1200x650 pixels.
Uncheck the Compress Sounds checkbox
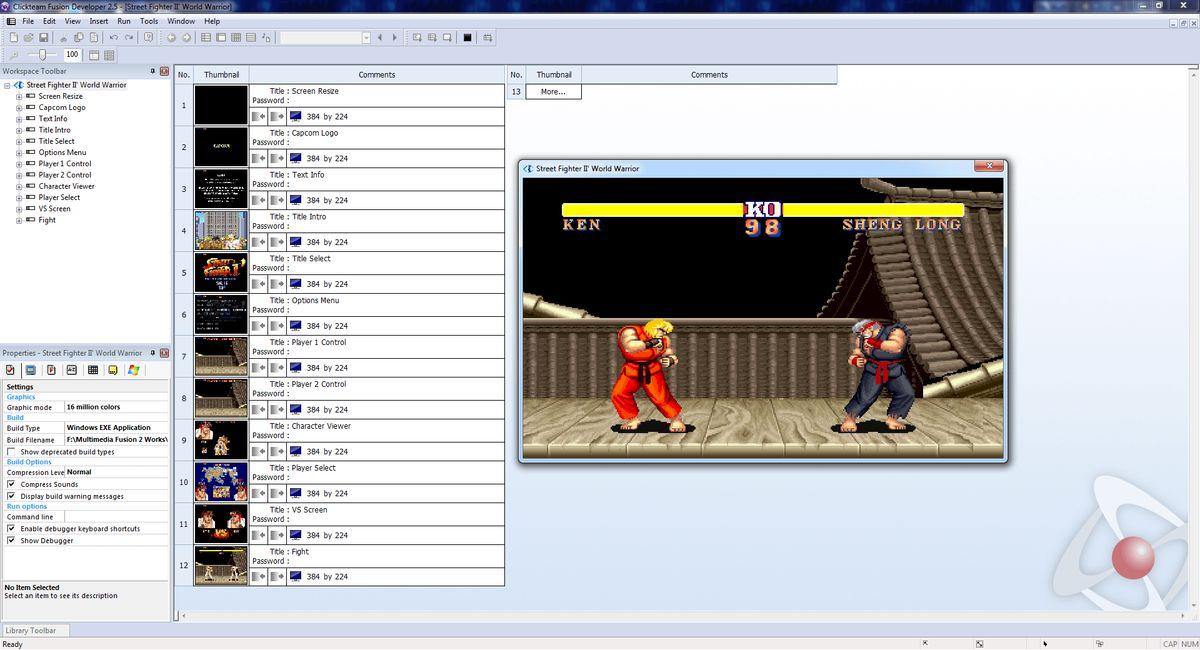pos(11,484)
